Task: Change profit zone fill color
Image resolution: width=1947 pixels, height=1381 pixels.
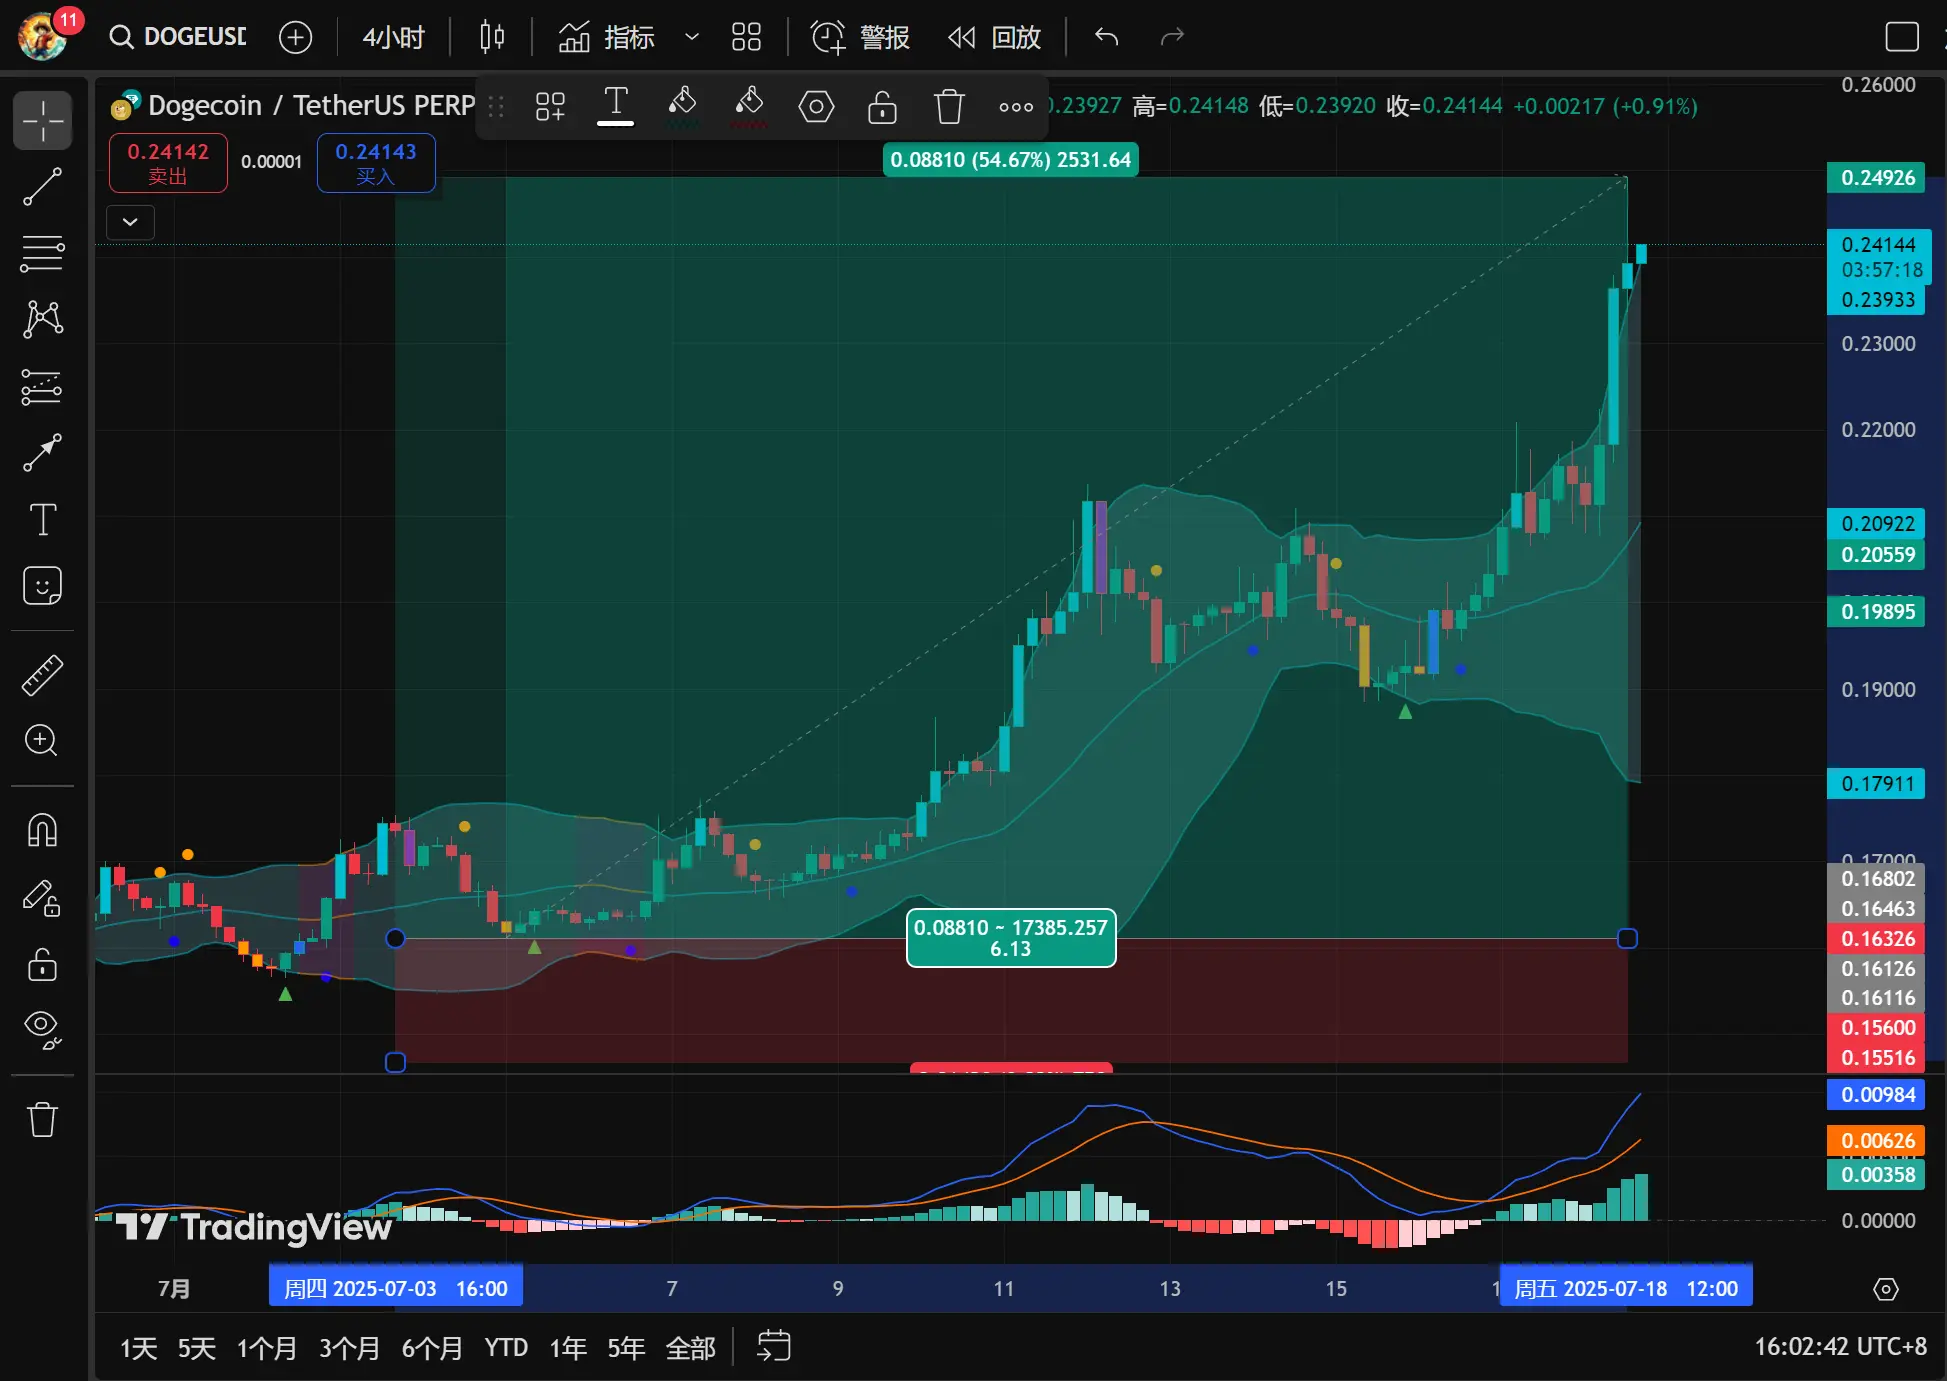Action: pyautogui.click(x=683, y=106)
